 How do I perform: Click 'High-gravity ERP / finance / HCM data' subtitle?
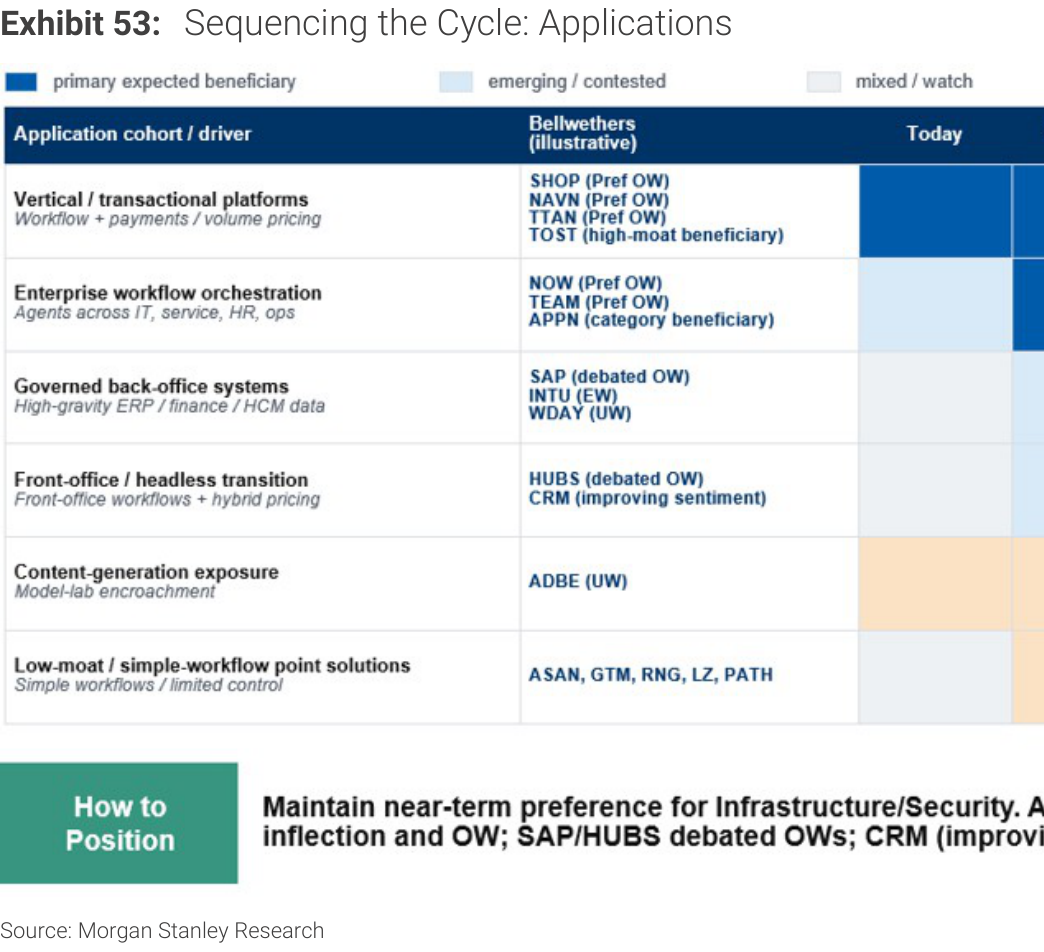(x=170, y=406)
